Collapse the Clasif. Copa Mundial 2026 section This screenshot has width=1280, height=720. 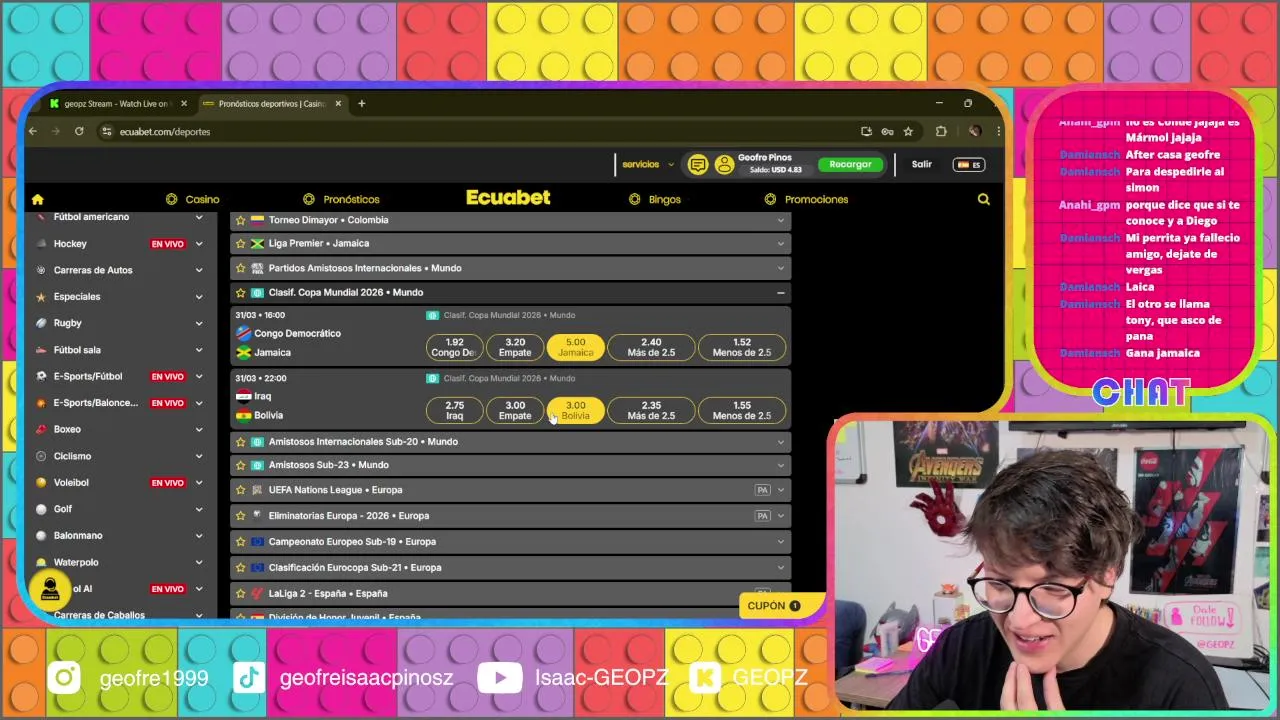coord(780,293)
